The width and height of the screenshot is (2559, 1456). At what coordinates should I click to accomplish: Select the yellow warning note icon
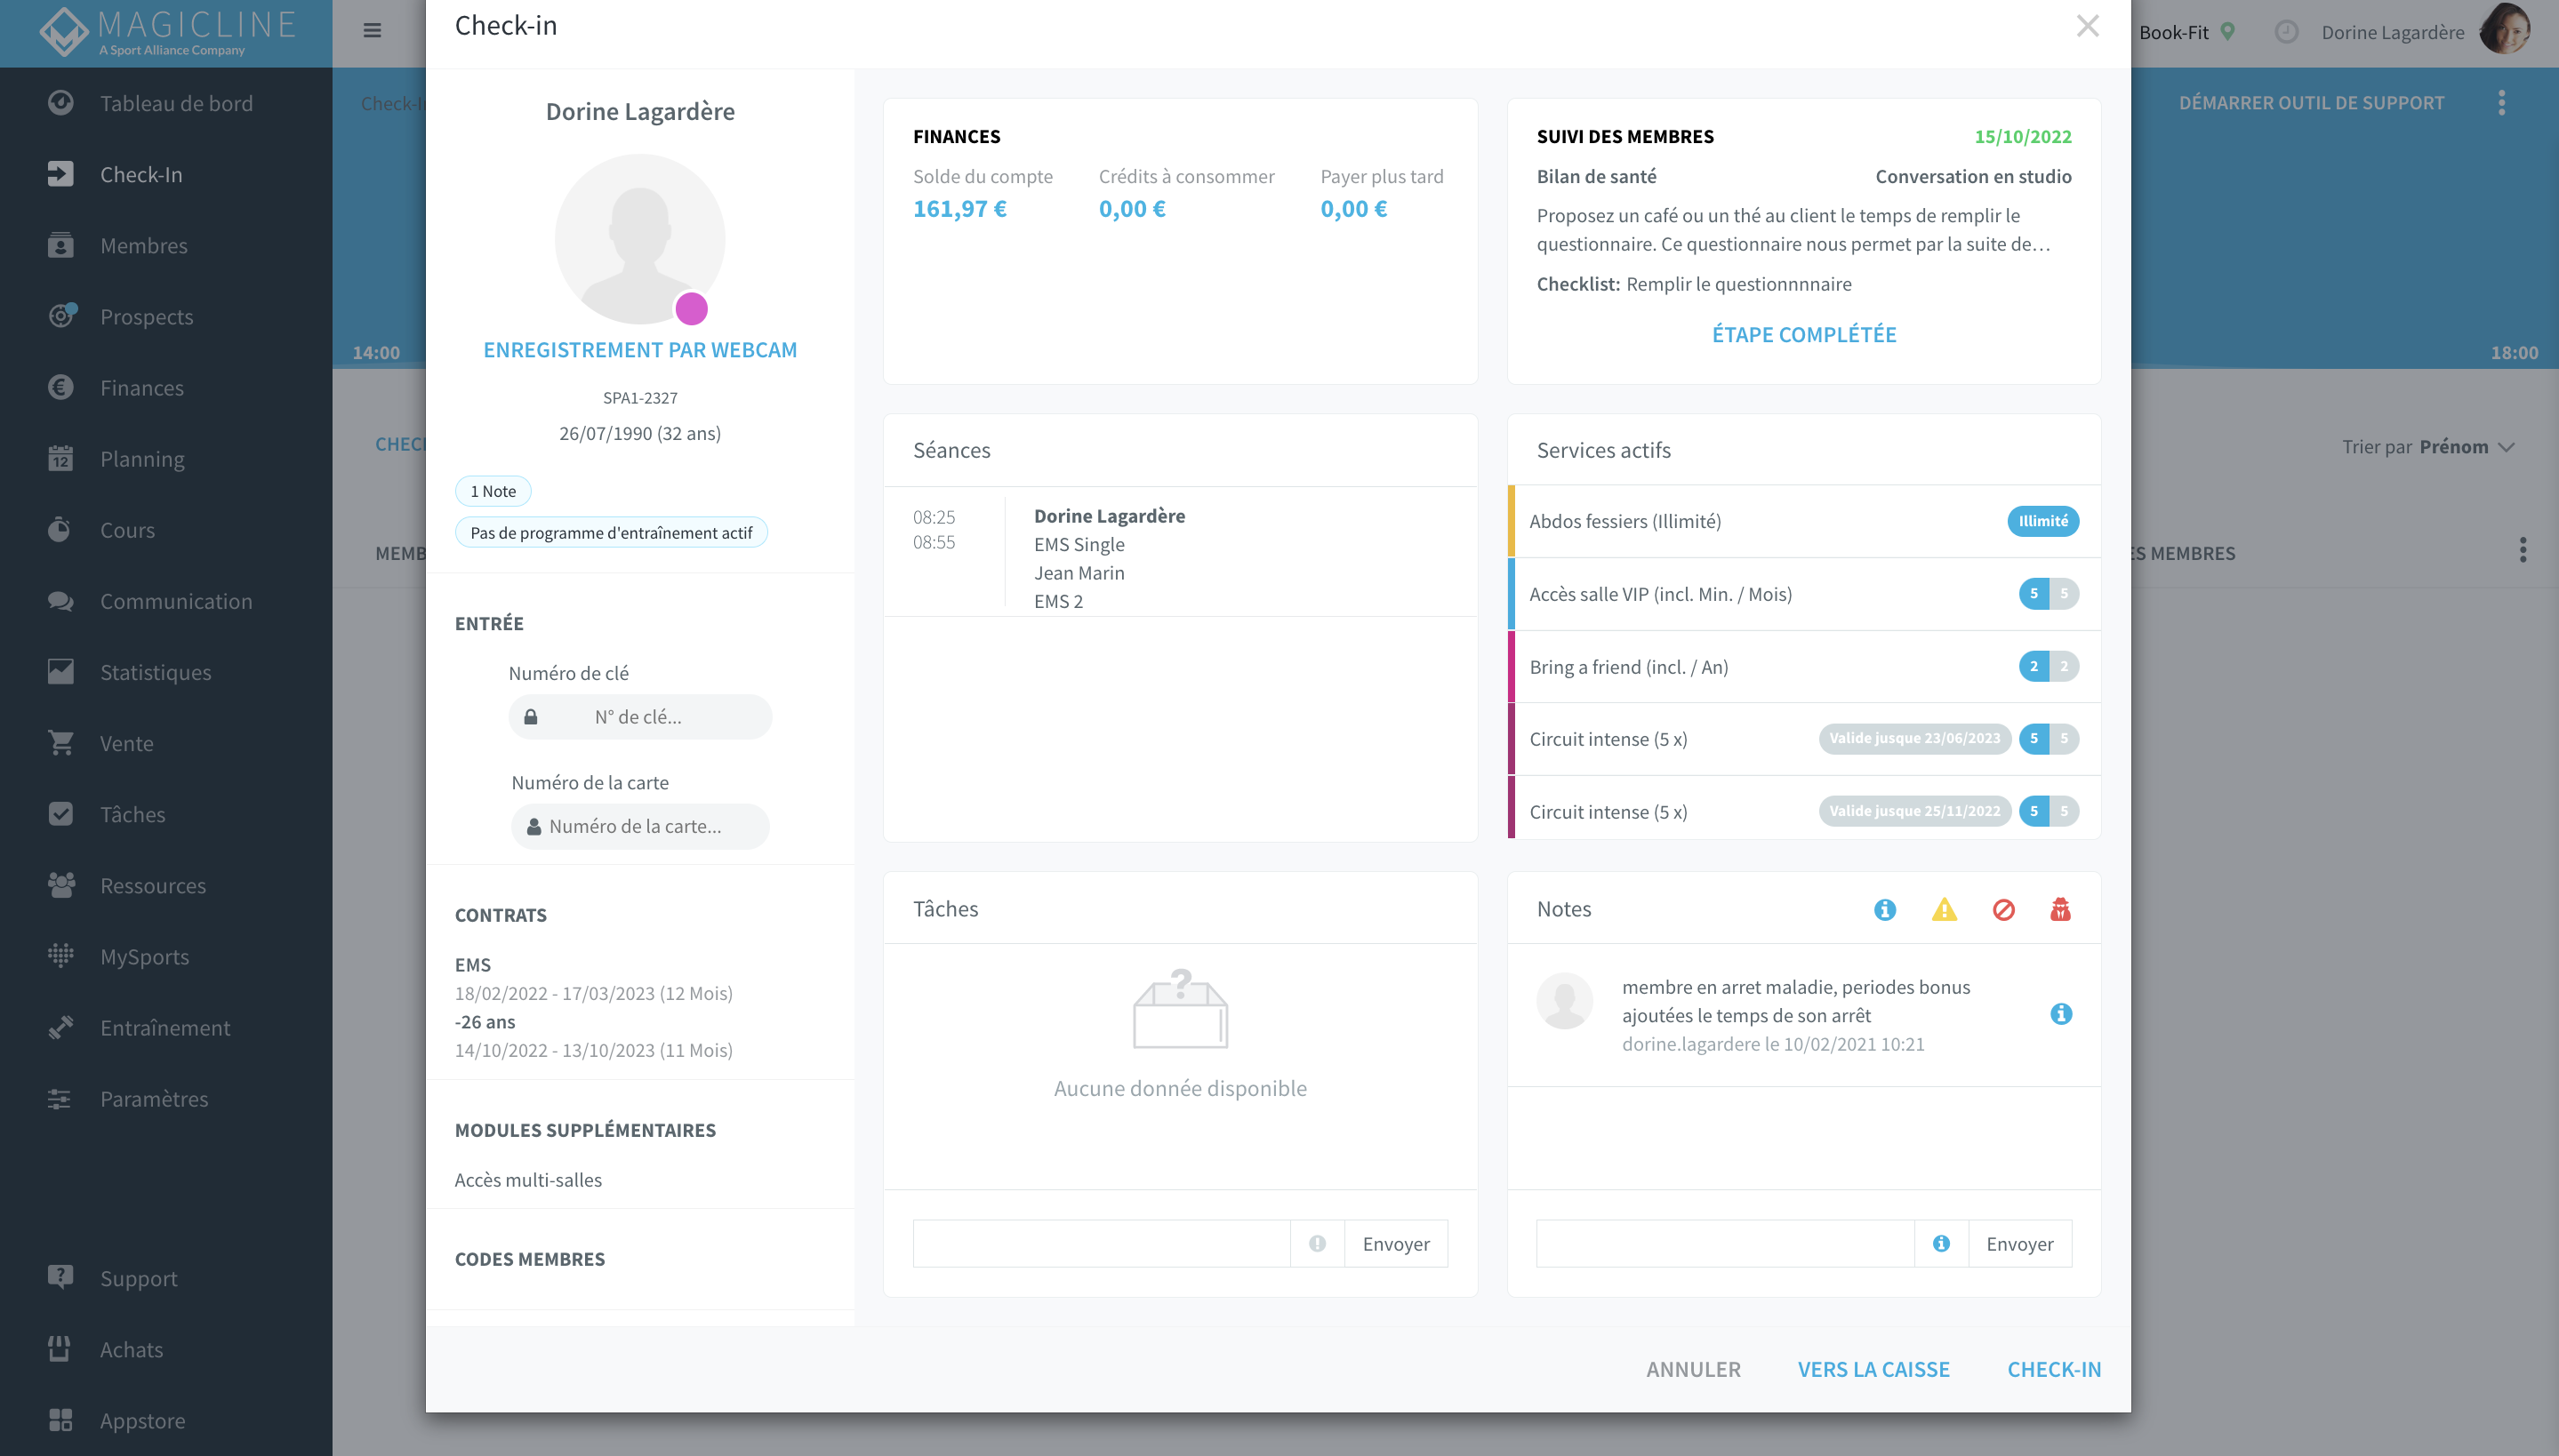coord(1943,909)
